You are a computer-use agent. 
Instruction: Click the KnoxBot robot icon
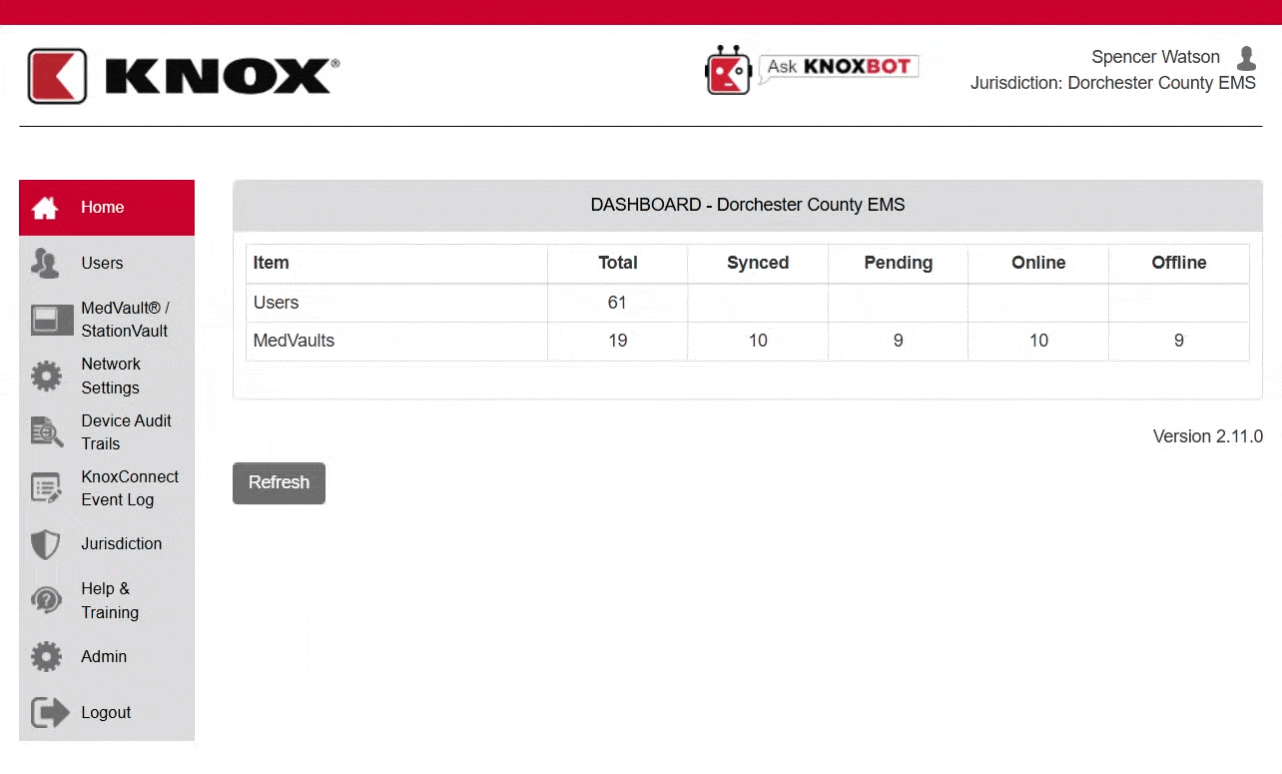(728, 70)
